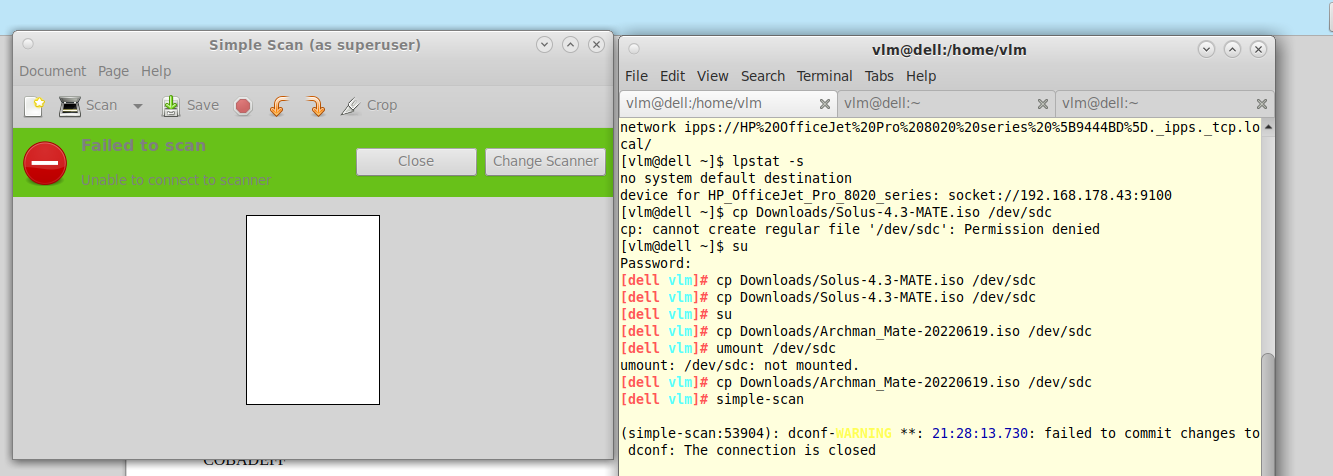Open the Terminal menu in the terminal window

pyautogui.click(x=824, y=76)
